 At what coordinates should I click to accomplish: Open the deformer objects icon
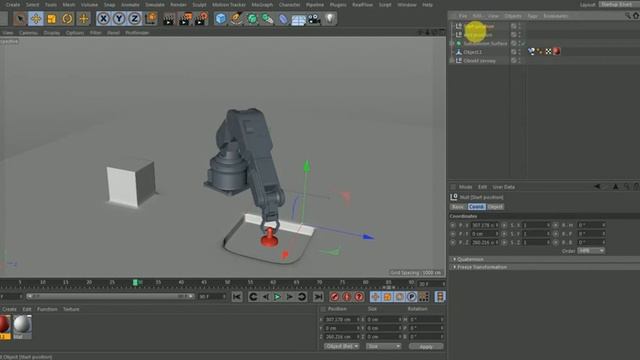click(283, 19)
